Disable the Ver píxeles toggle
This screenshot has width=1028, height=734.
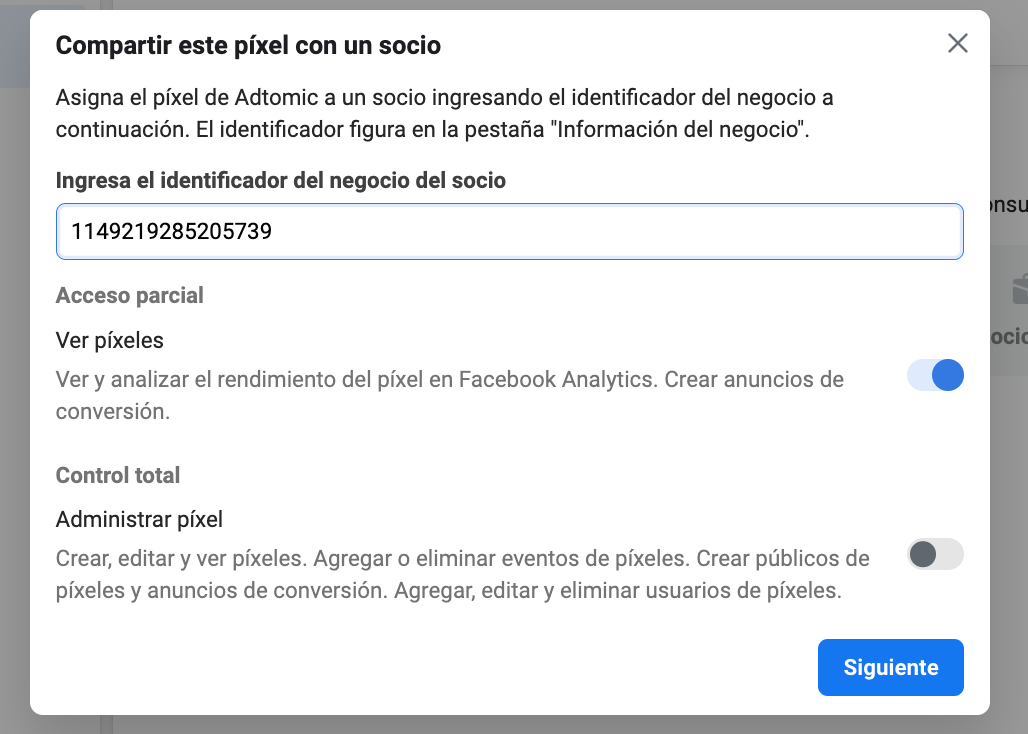coord(935,375)
